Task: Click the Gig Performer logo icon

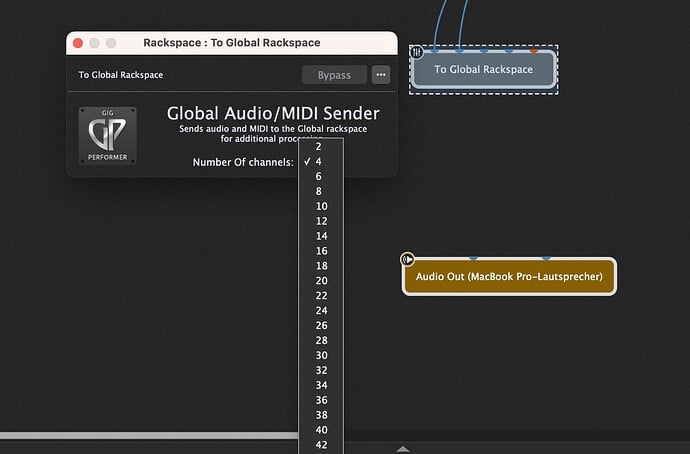Action: pos(108,135)
